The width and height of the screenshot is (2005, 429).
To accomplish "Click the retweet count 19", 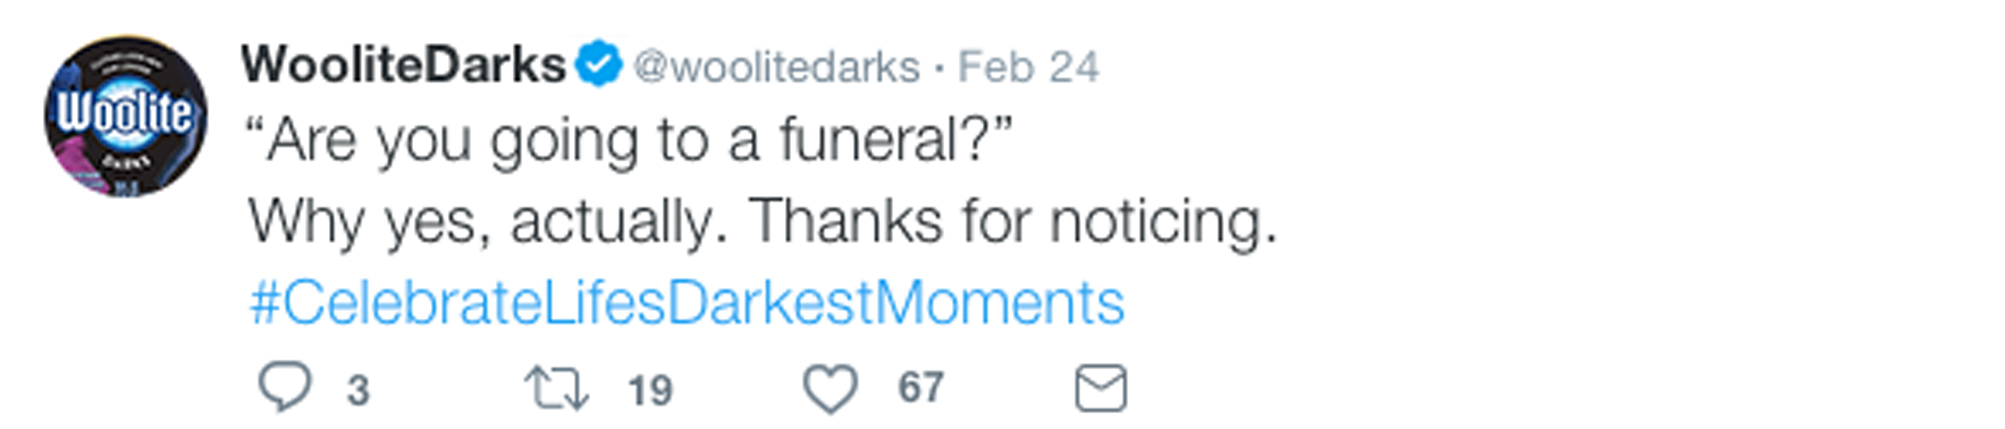I will pyautogui.click(x=650, y=390).
